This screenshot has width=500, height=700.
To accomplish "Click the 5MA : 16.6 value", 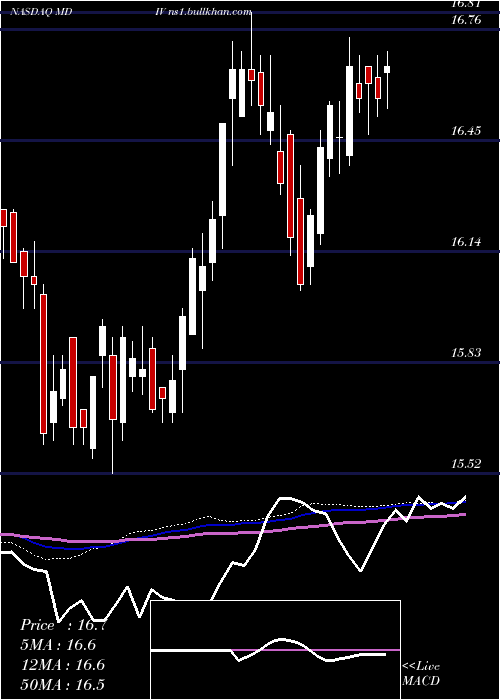I will point(58,645).
